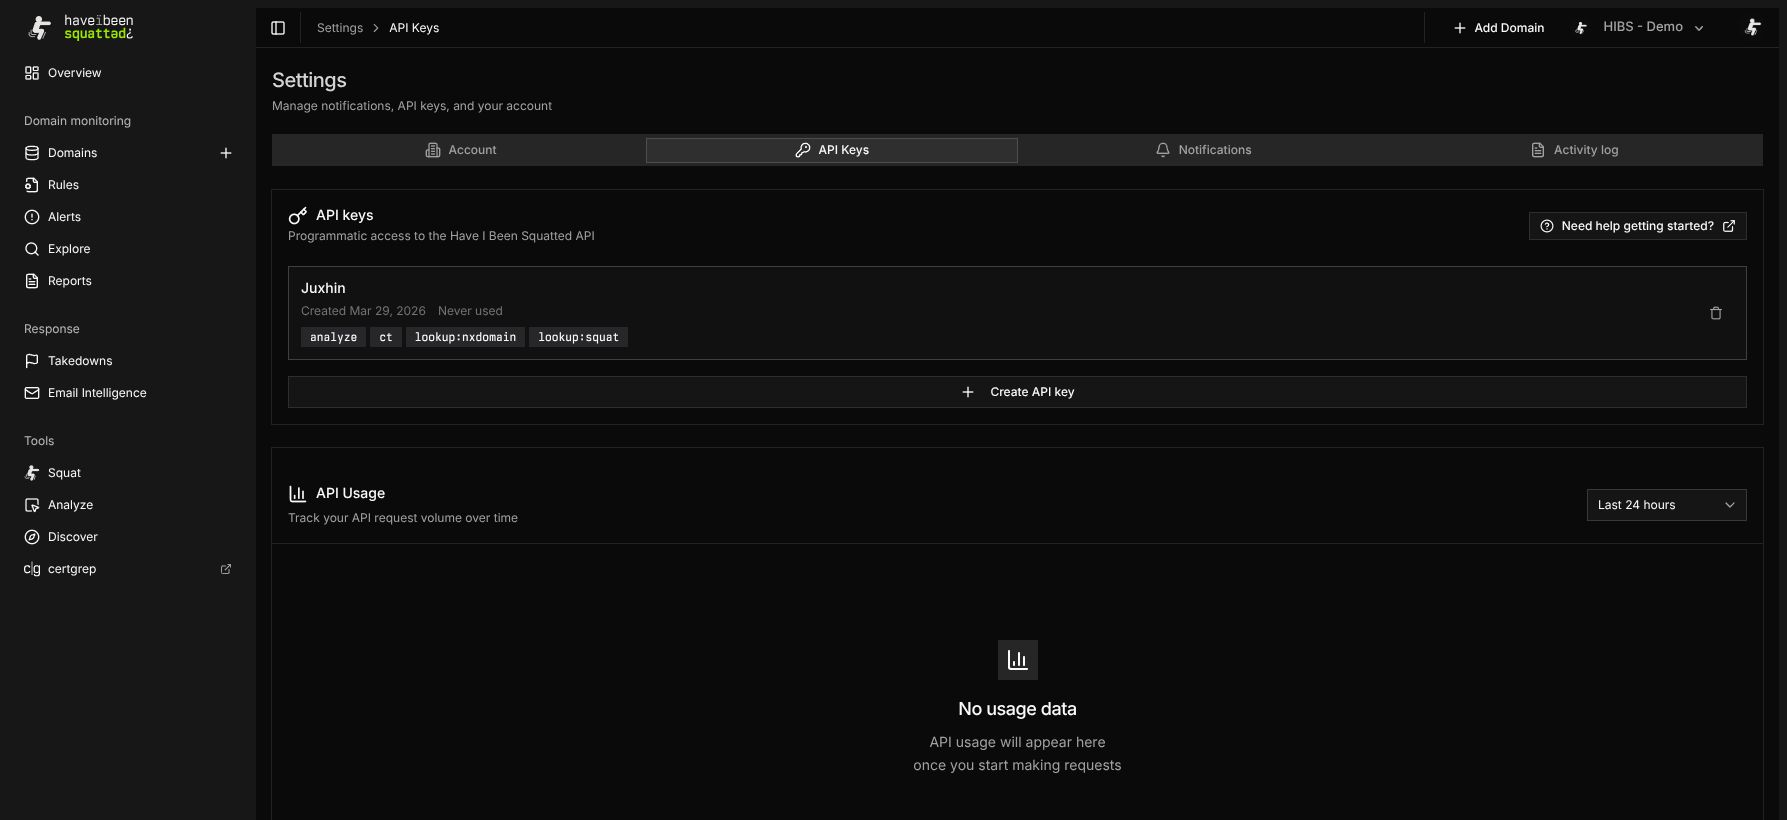Click the No usage data heading
Screen dimensions: 1787x820
1017,709
